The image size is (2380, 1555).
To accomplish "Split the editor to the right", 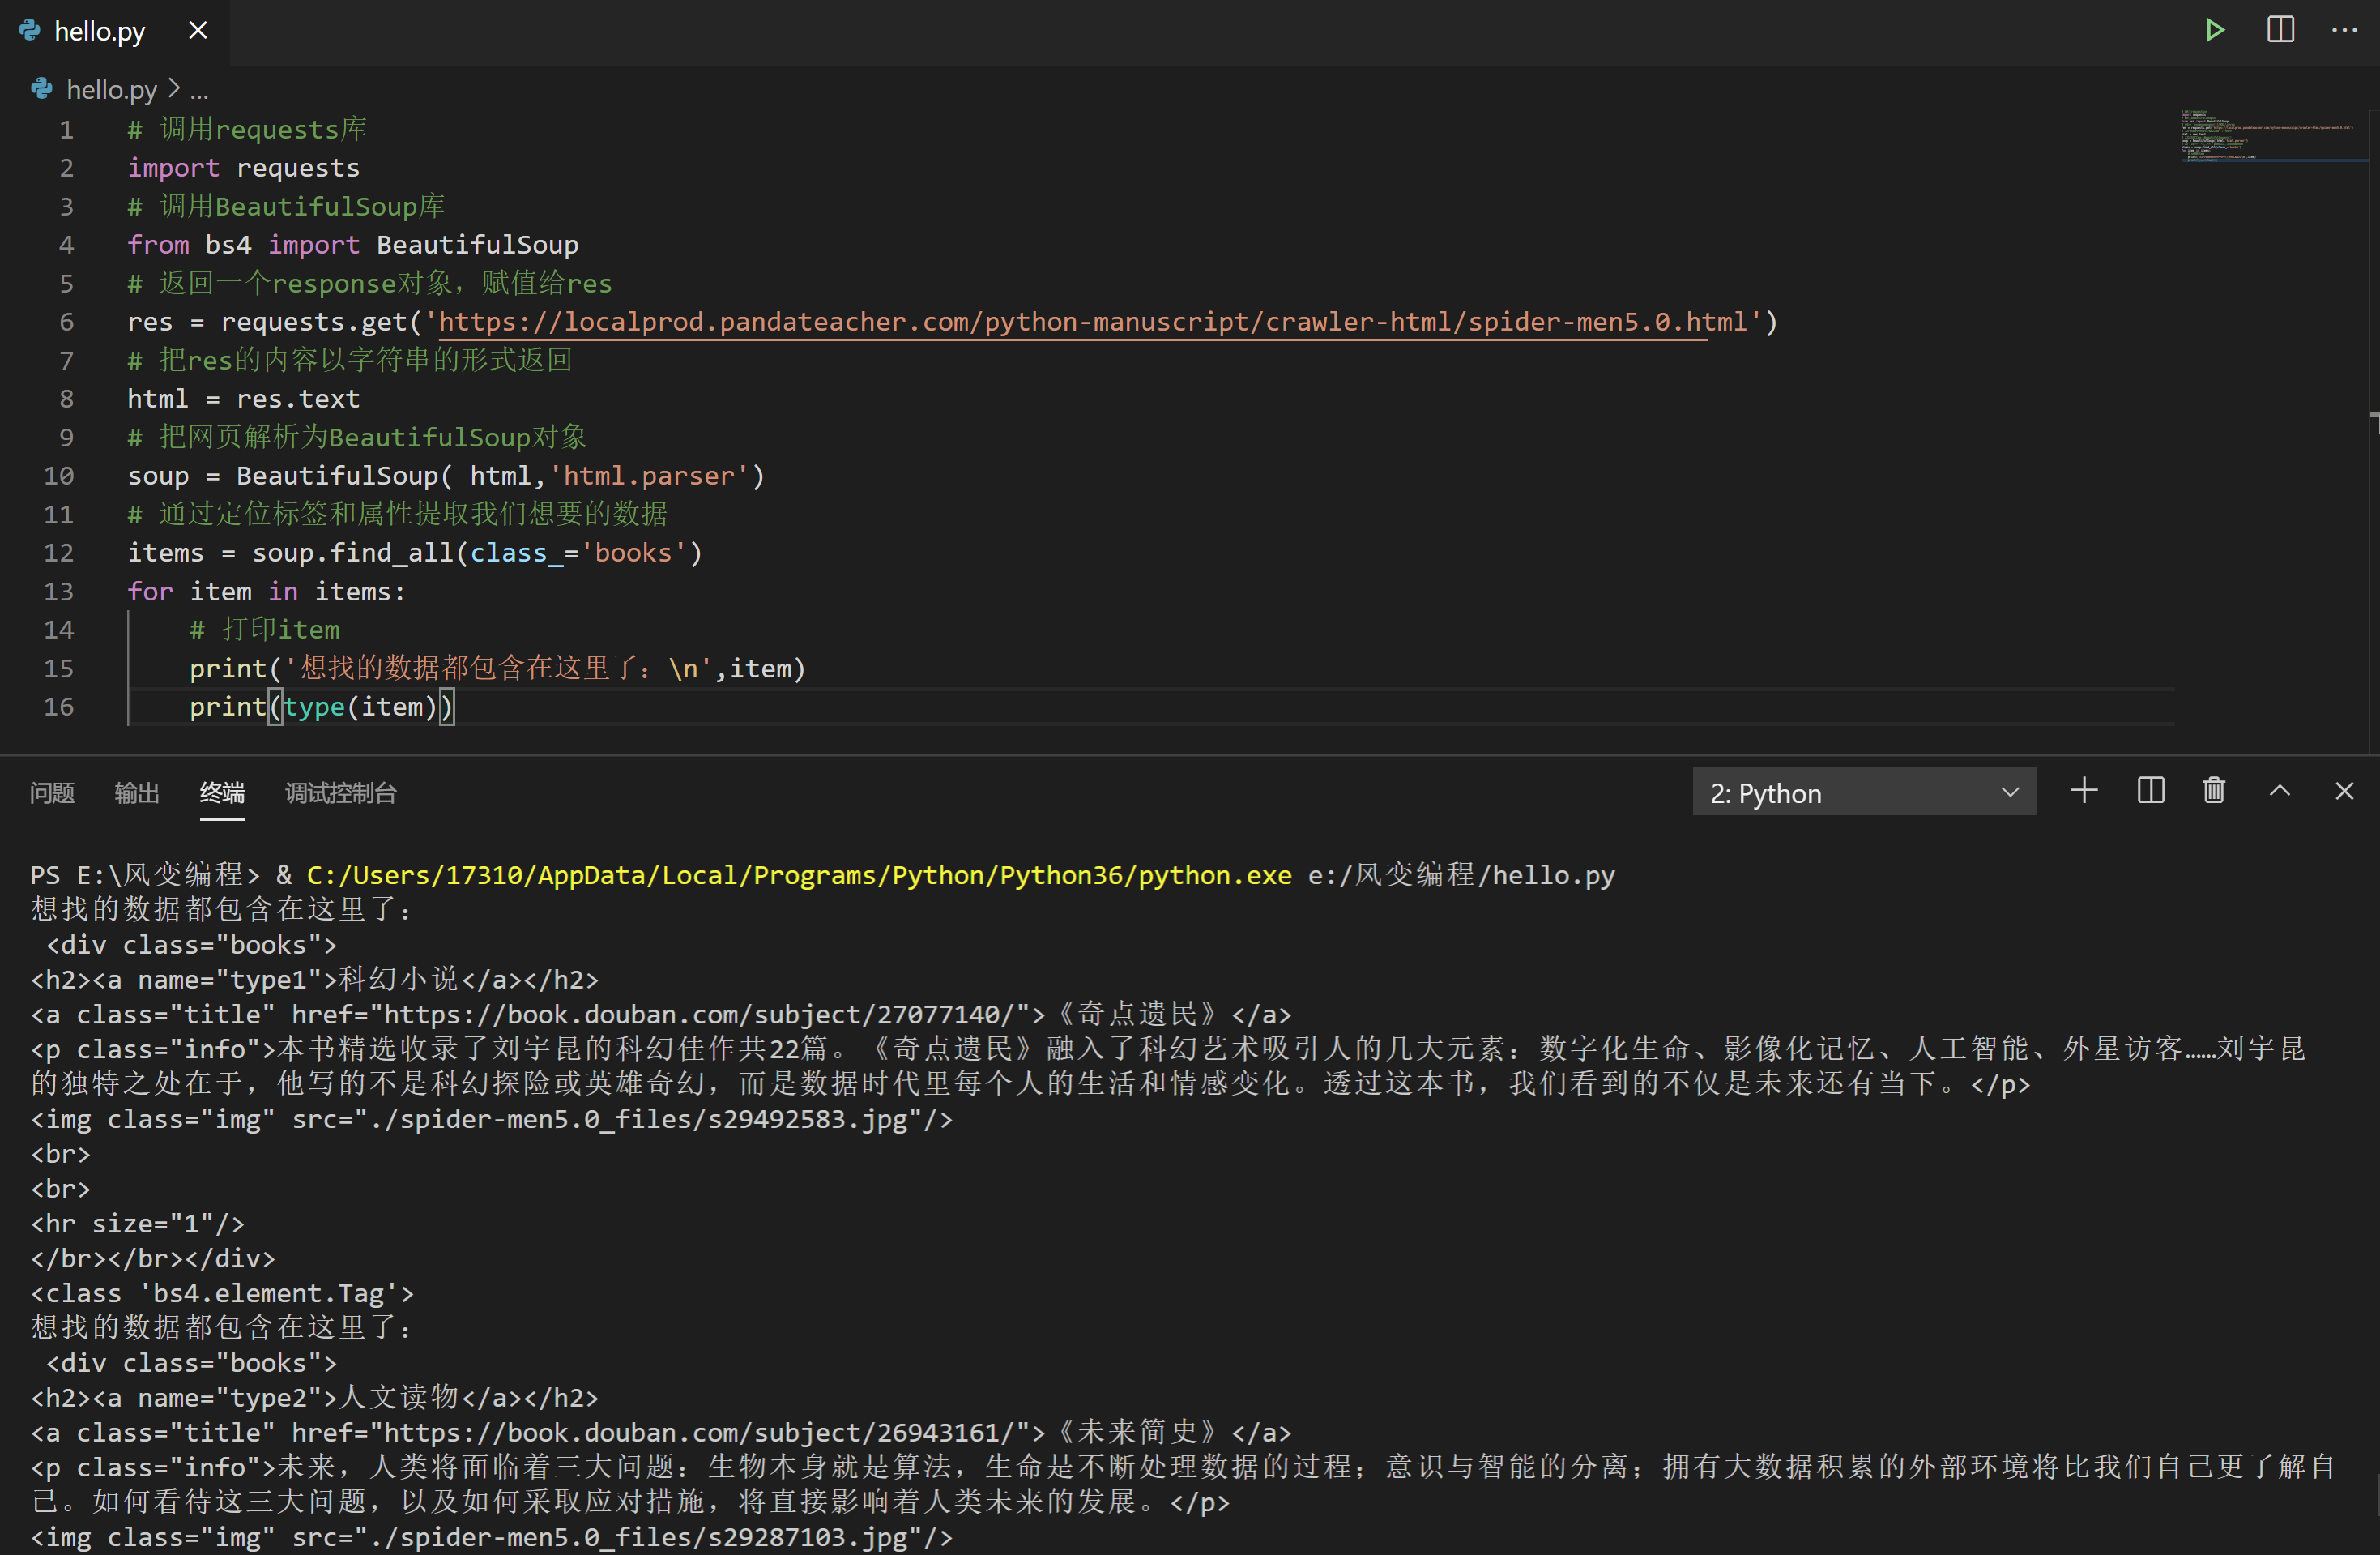I will point(2280,30).
